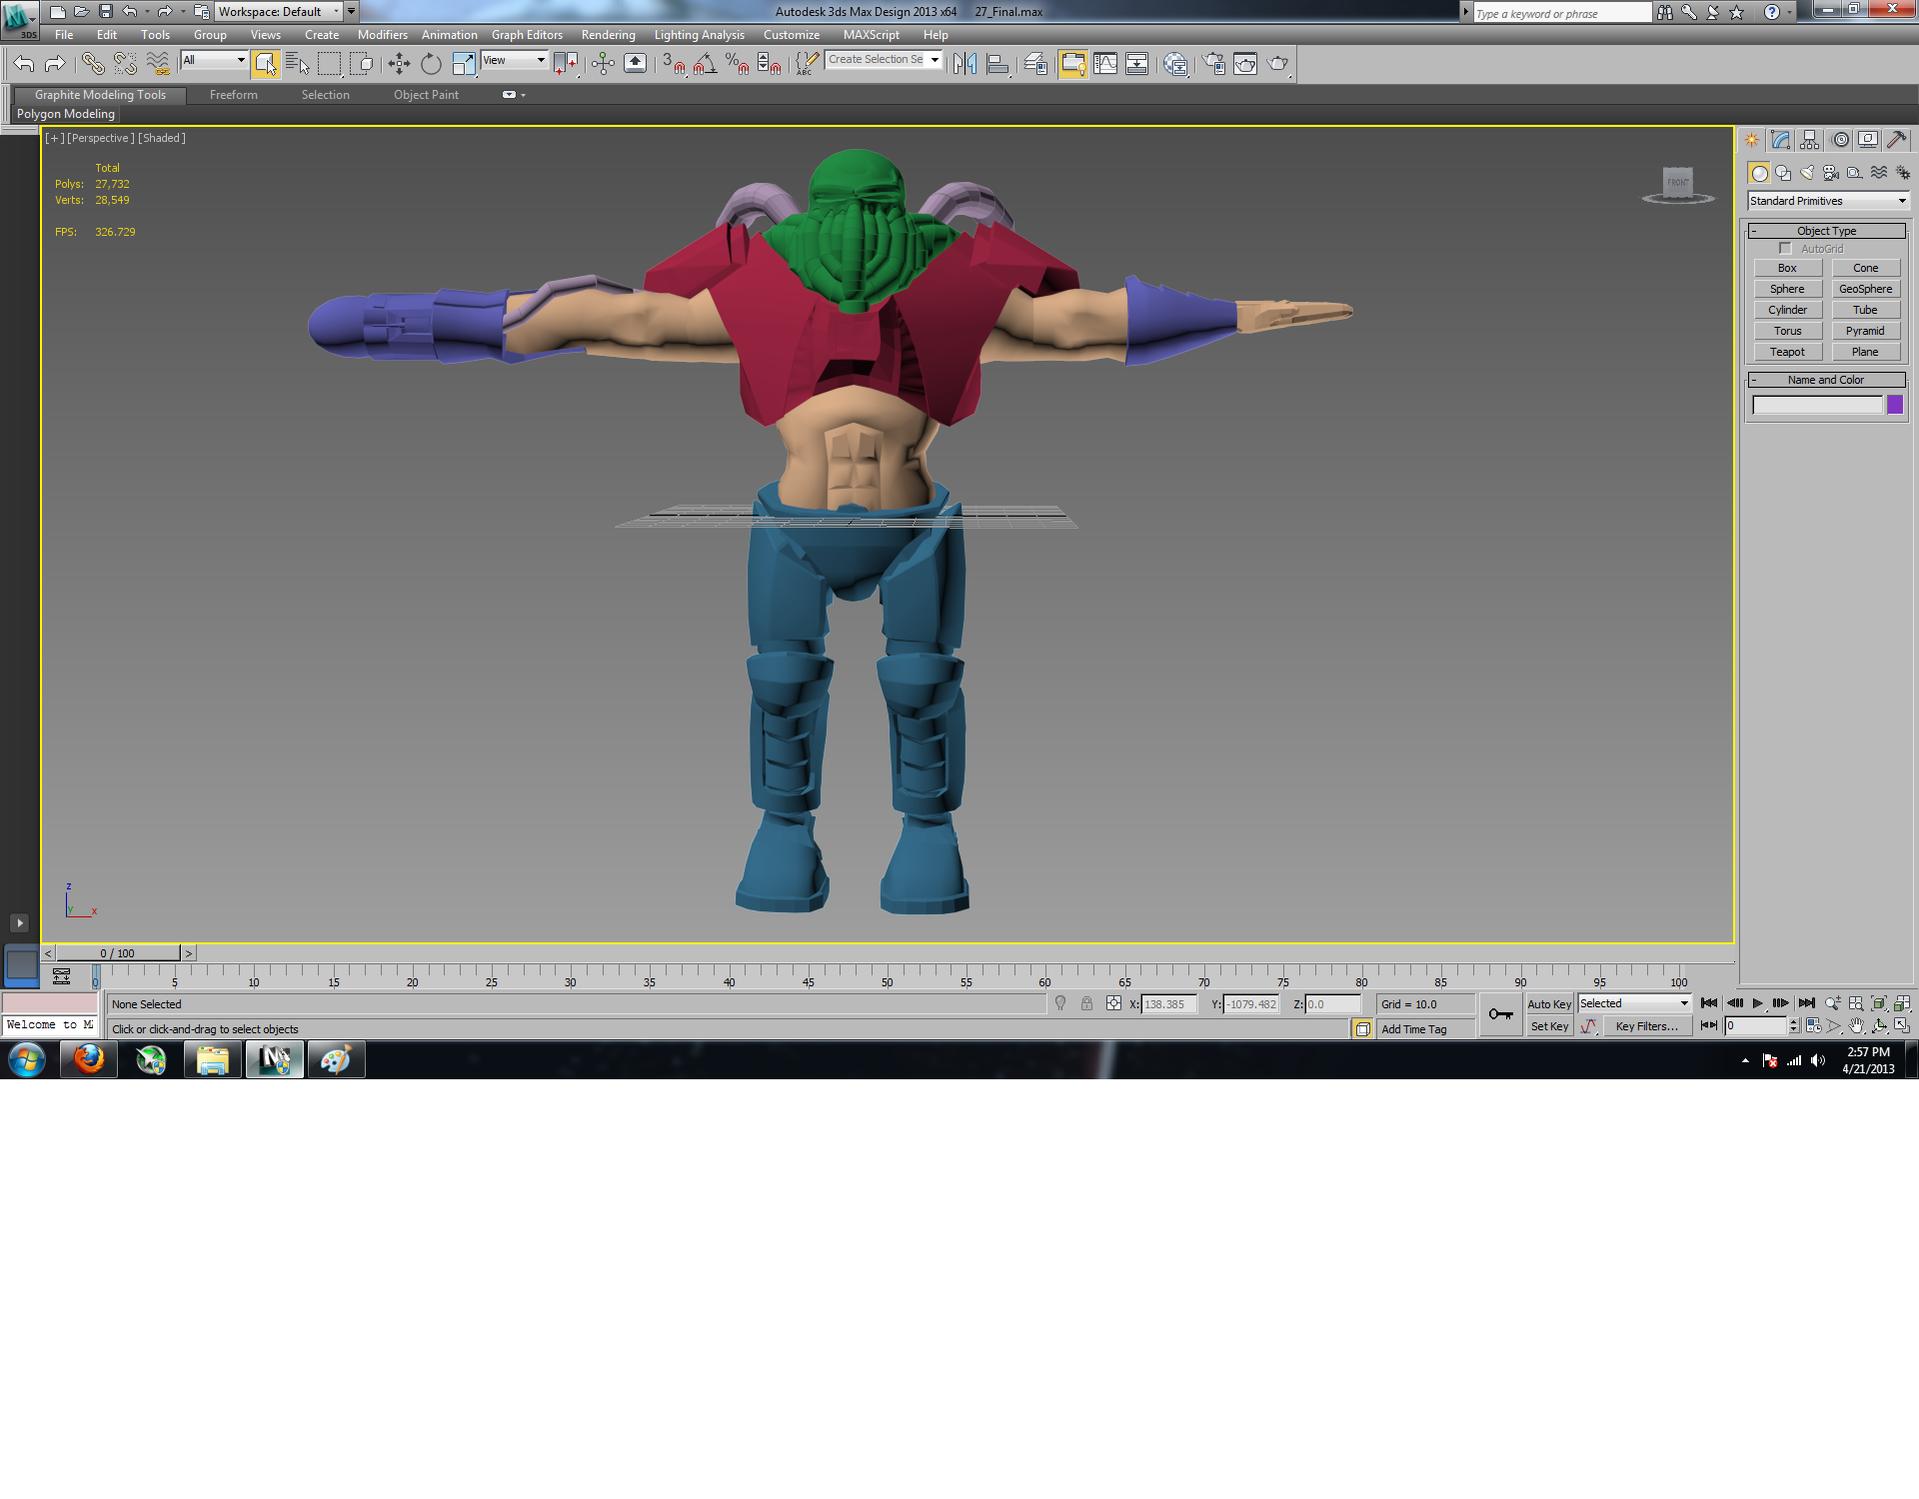The height and width of the screenshot is (1499, 1919).
Task: Open the Curve Editor
Action: 1105,64
